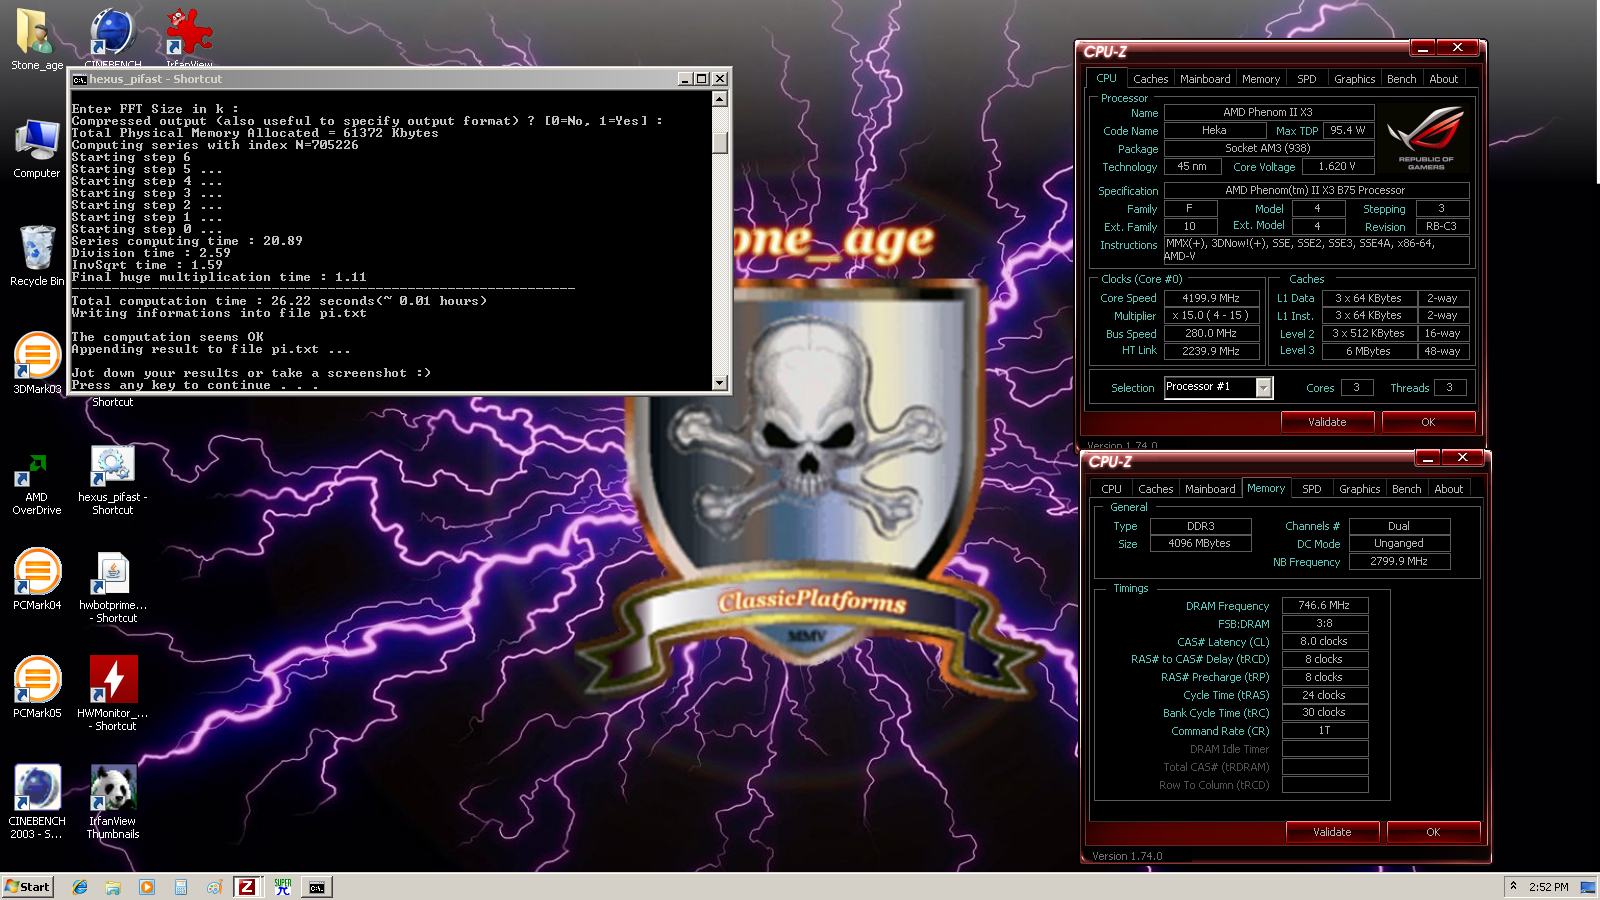This screenshot has width=1600, height=900.
Task: Launch the 3DMark03 shortcut
Action: pyautogui.click(x=37, y=356)
